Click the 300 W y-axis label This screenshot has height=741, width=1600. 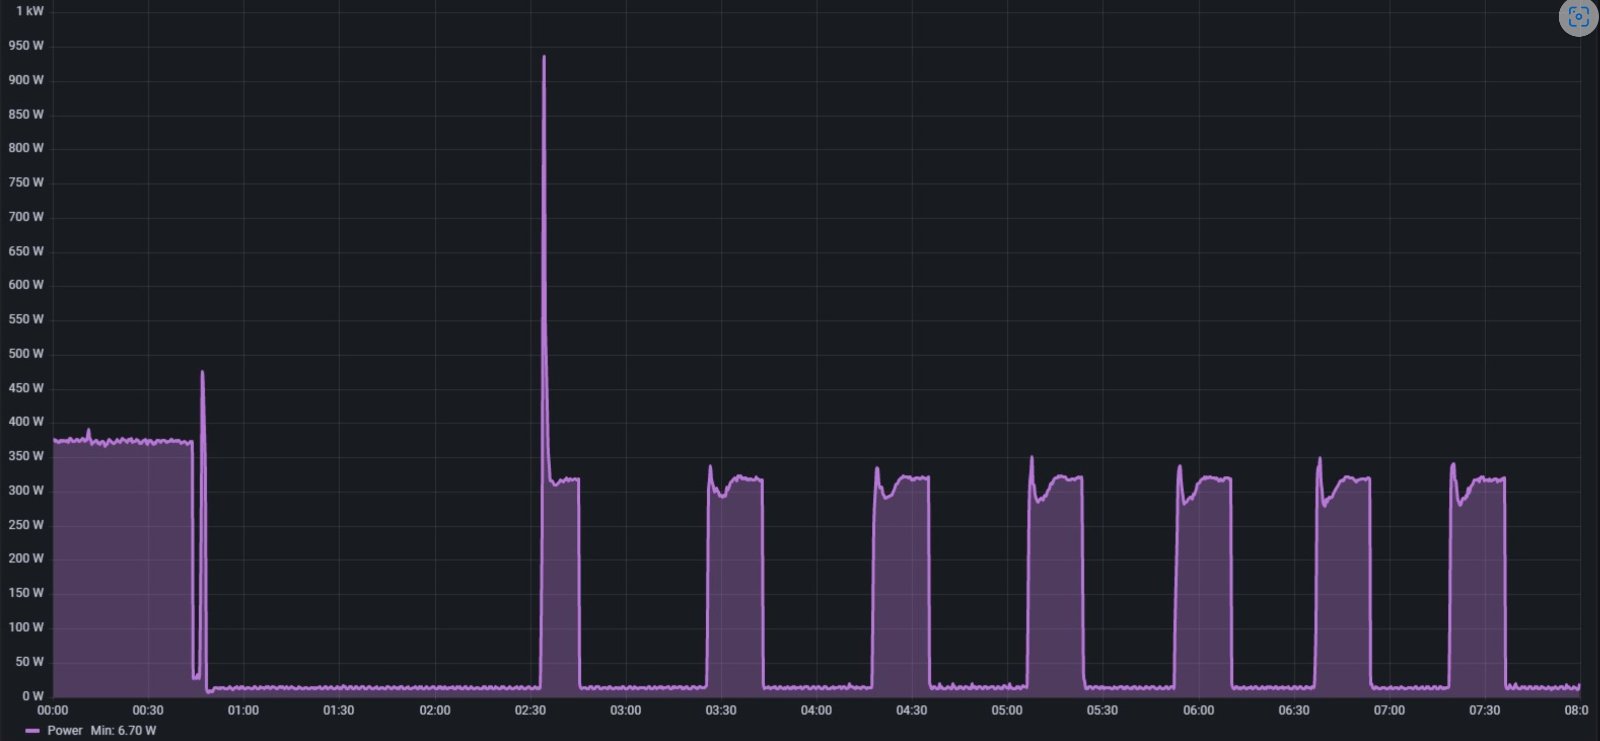click(26, 491)
